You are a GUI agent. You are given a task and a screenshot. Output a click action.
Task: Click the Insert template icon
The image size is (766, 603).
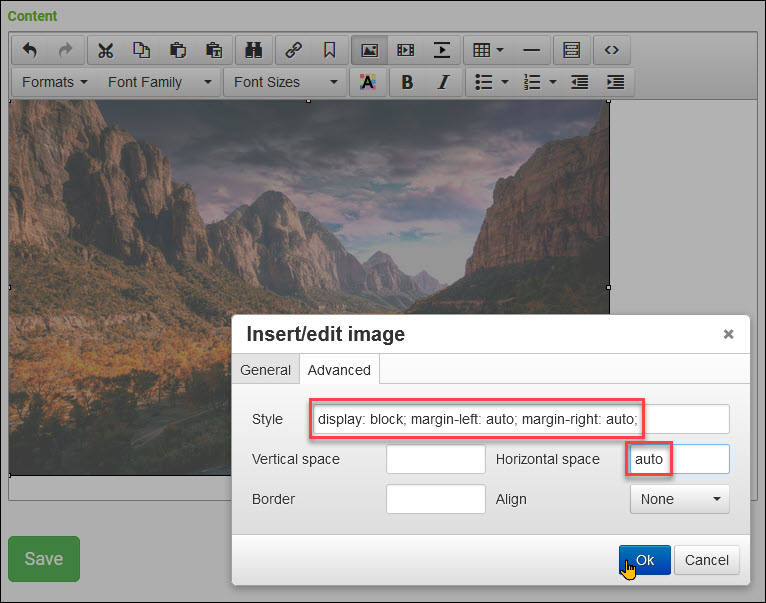[572, 50]
